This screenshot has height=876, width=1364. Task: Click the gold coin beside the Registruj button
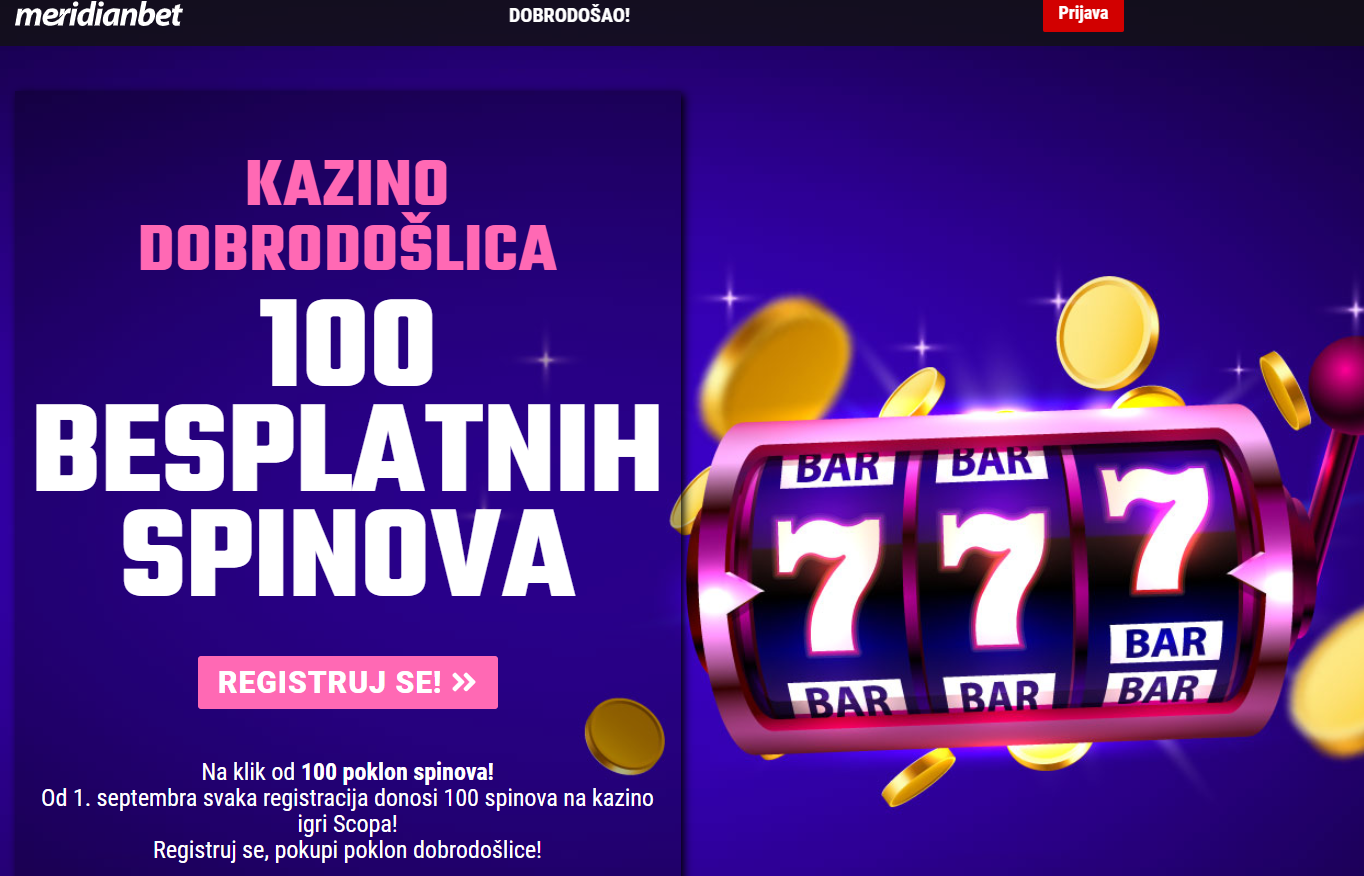(x=623, y=735)
